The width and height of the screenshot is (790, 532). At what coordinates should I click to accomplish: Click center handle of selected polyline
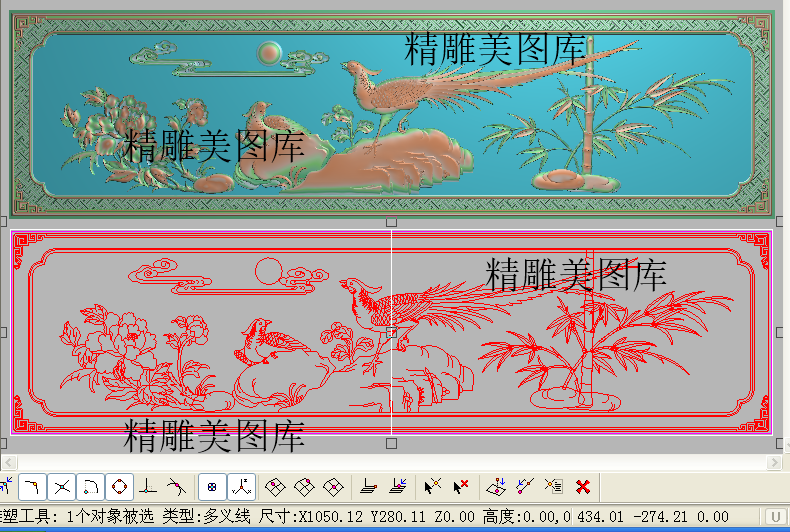click(x=391, y=332)
